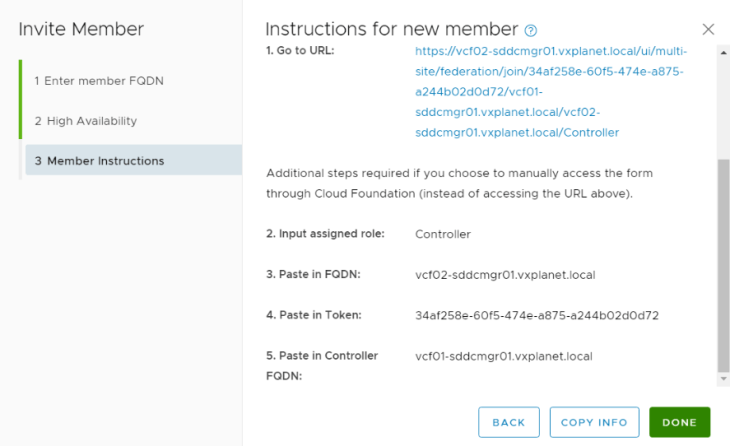
Task: Click the vertical scrollbar thumb
Action: 723,265
